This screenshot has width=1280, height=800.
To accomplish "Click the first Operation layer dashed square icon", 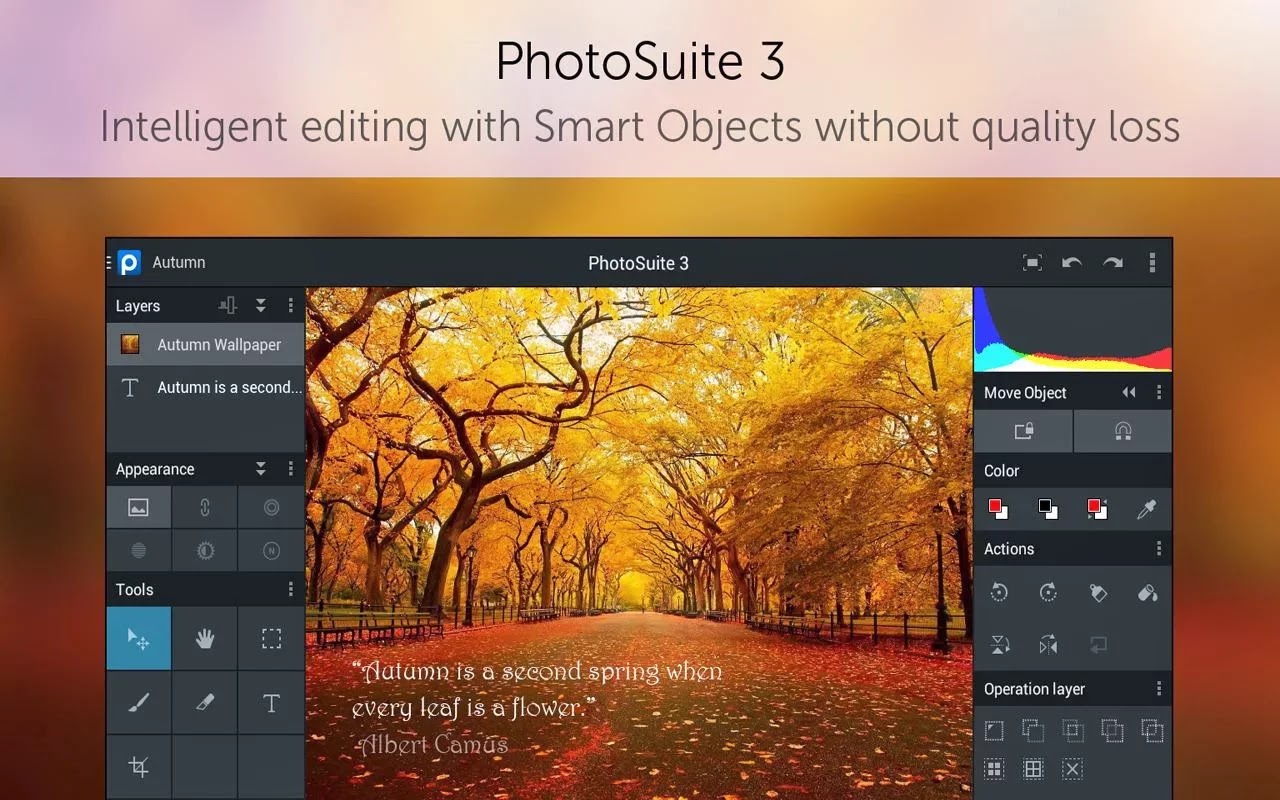I will click(994, 731).
